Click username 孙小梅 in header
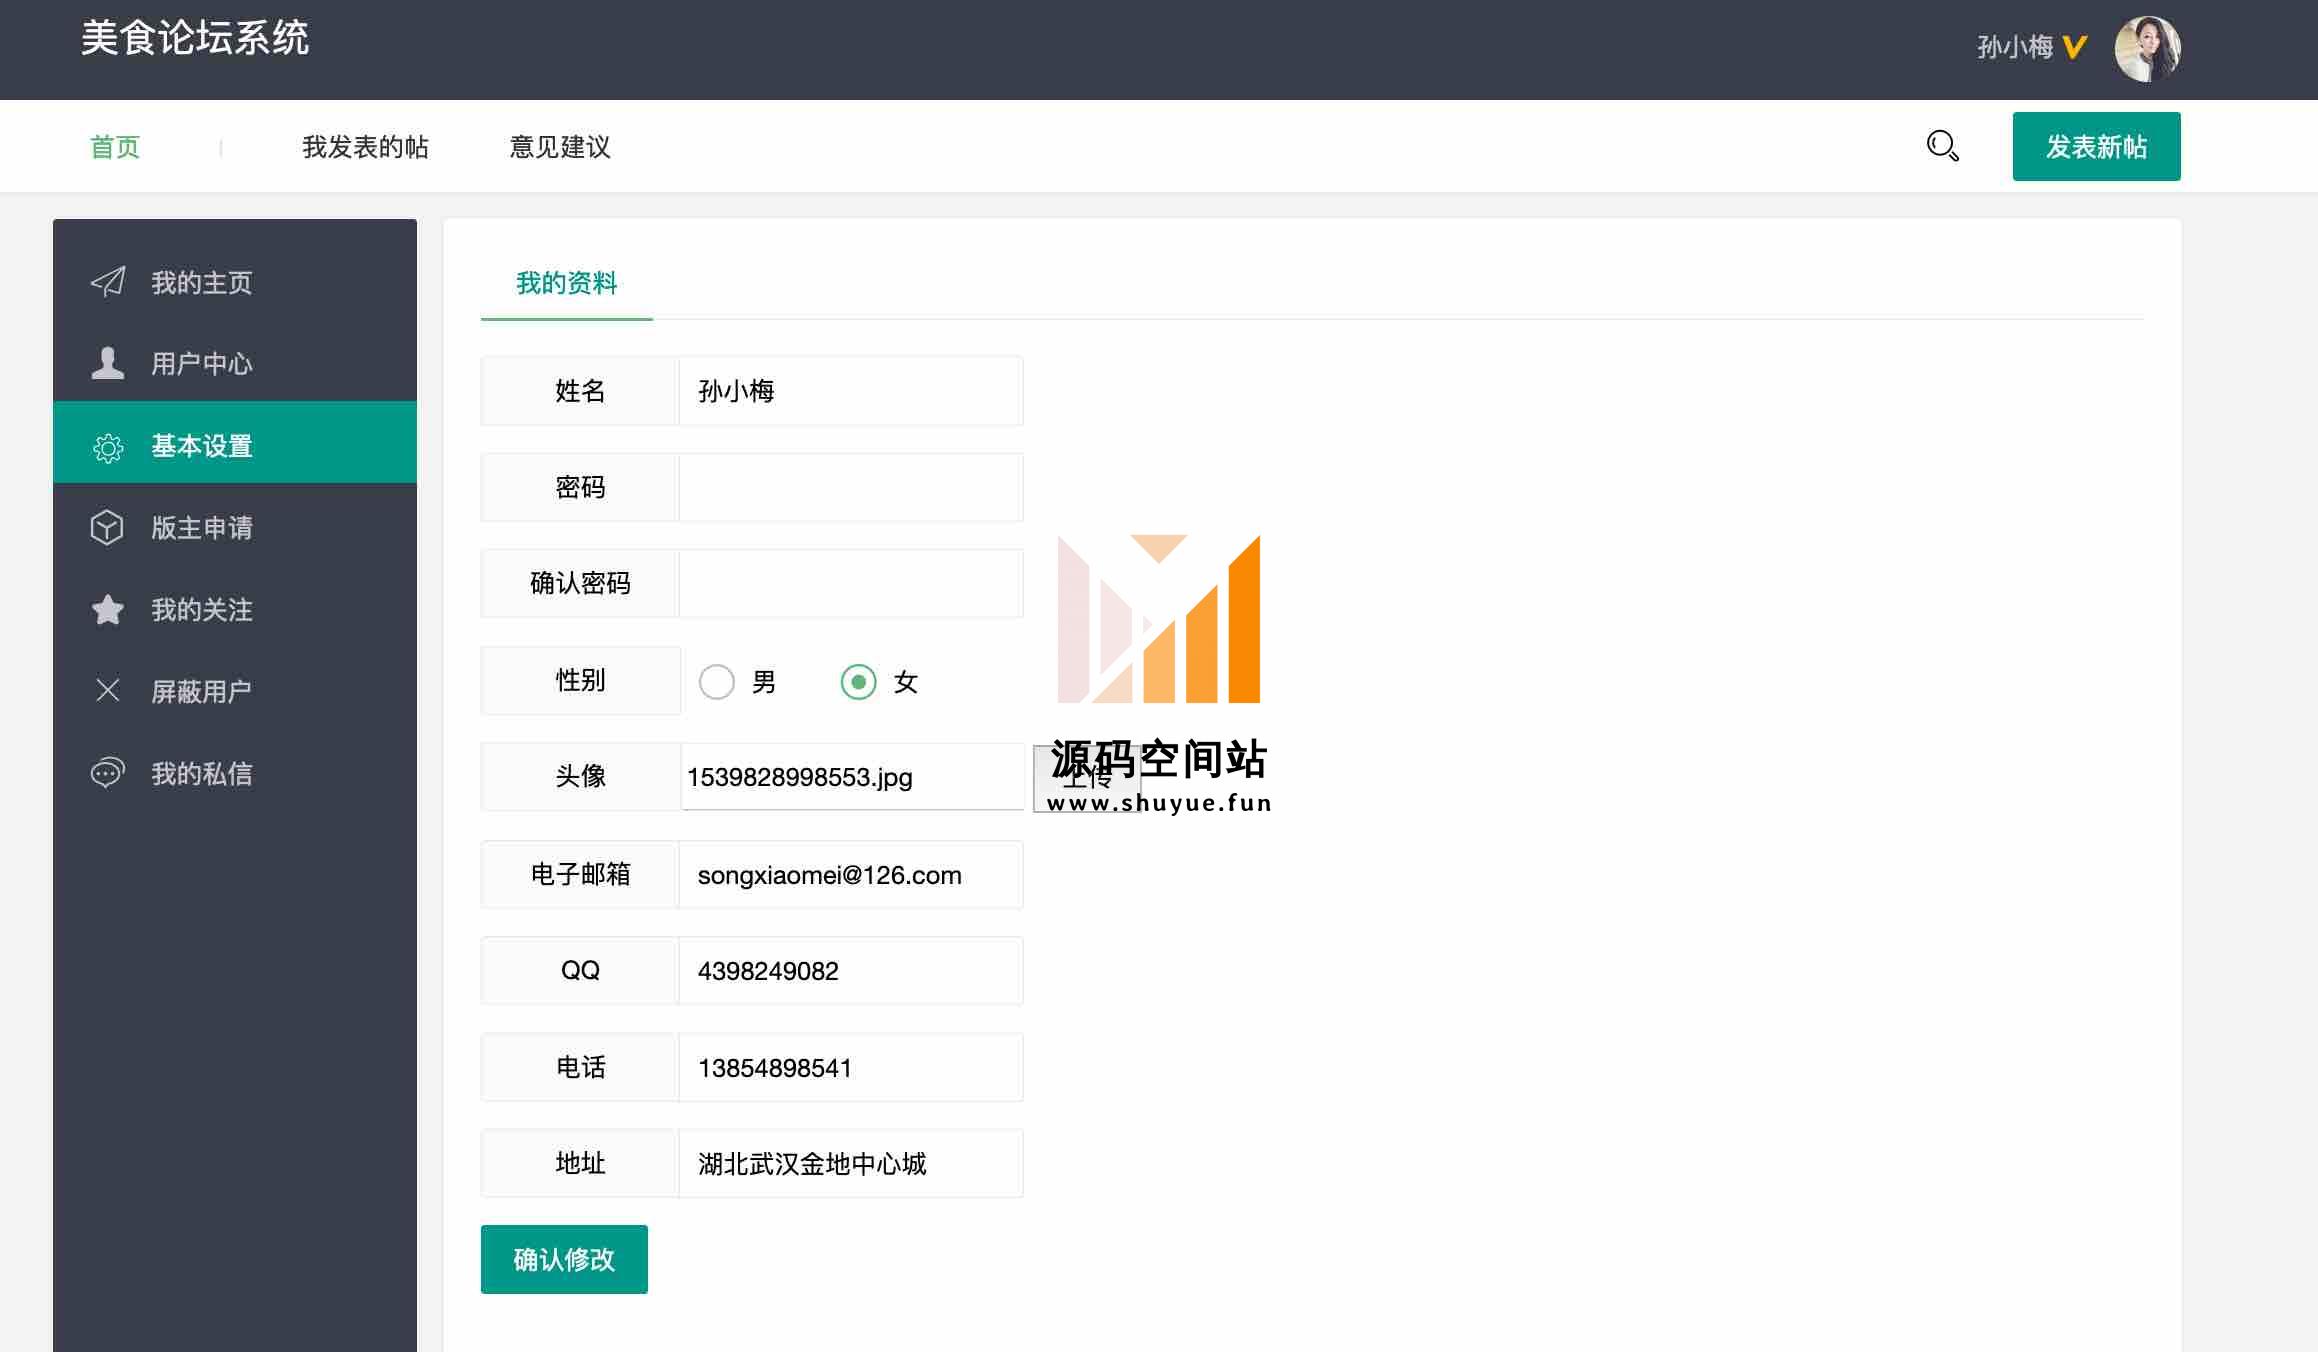The image size is (2318, 1352). click(2015, 47)
